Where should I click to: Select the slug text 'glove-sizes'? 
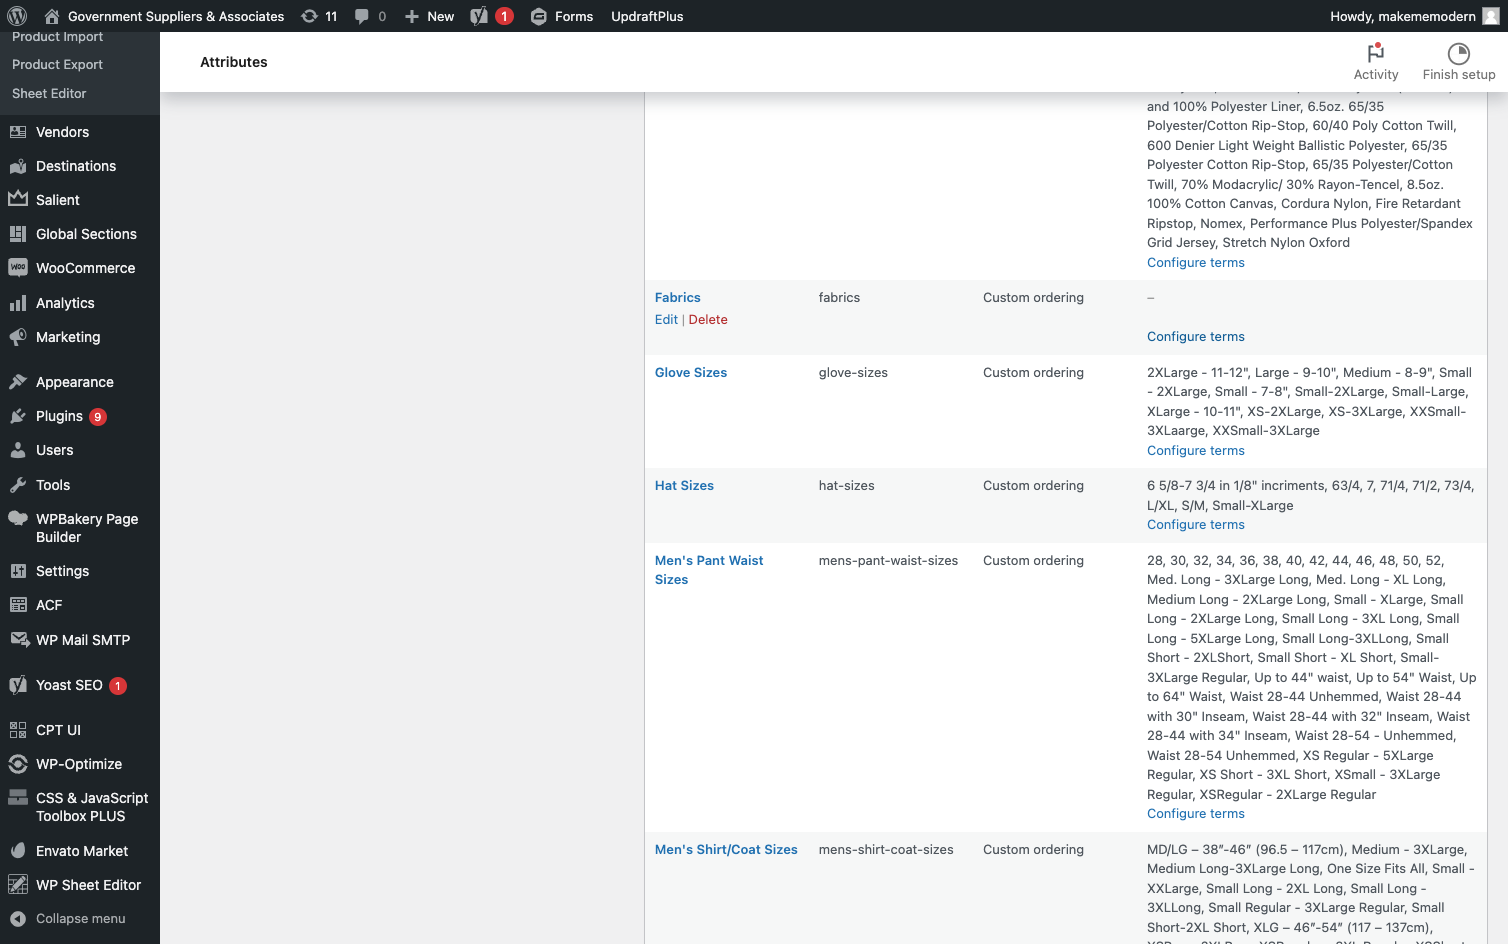pyautogui.click(x=853, y=372)
